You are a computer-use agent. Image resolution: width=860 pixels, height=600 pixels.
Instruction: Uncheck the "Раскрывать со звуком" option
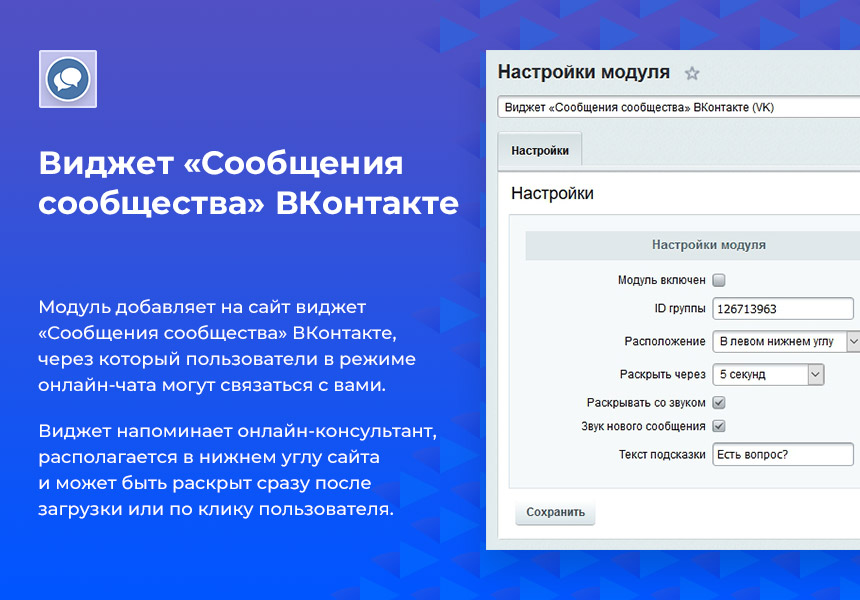[717, 404]
